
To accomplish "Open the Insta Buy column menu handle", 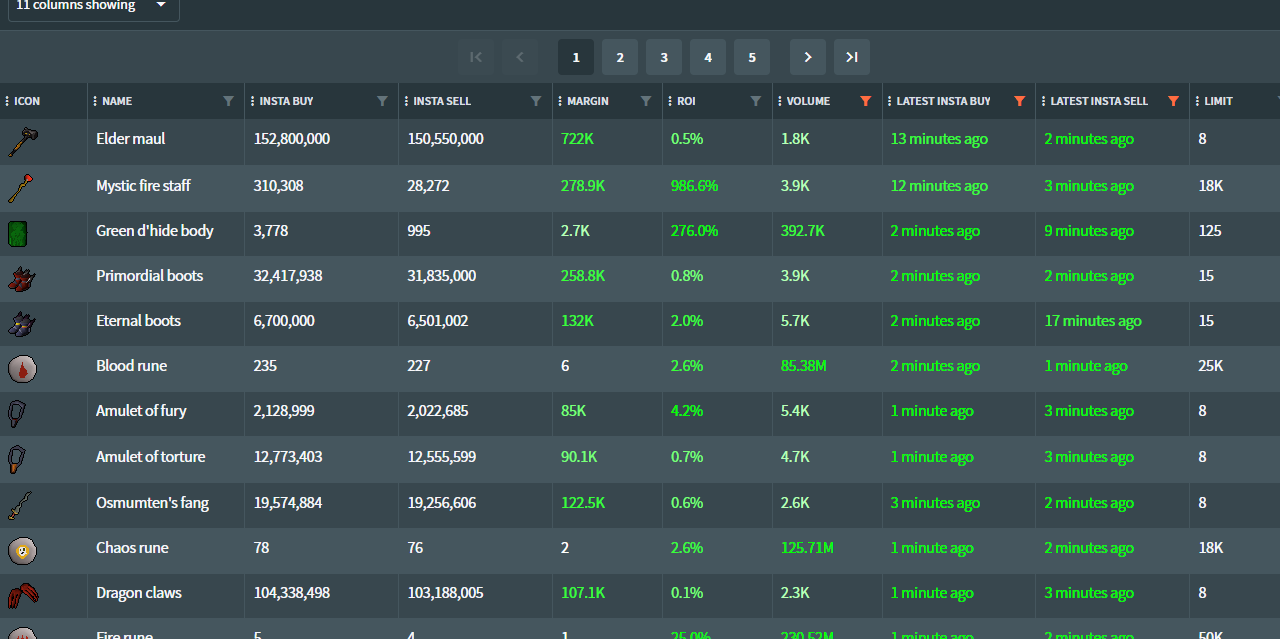I will [x=252, y=101].
